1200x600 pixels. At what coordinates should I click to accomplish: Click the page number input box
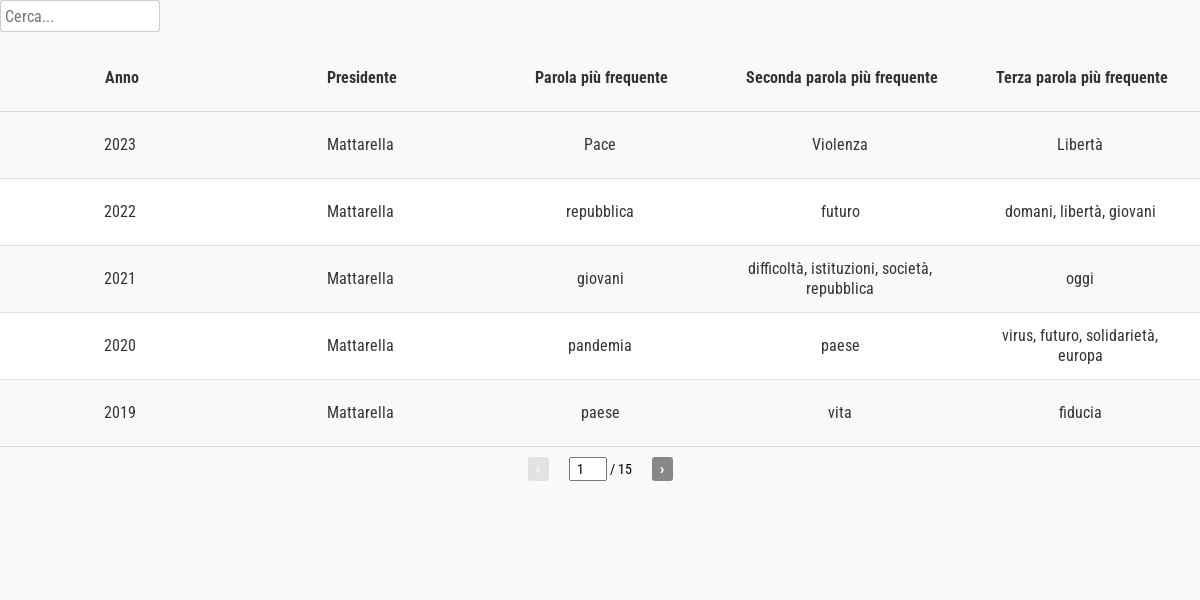coord(587,469)
